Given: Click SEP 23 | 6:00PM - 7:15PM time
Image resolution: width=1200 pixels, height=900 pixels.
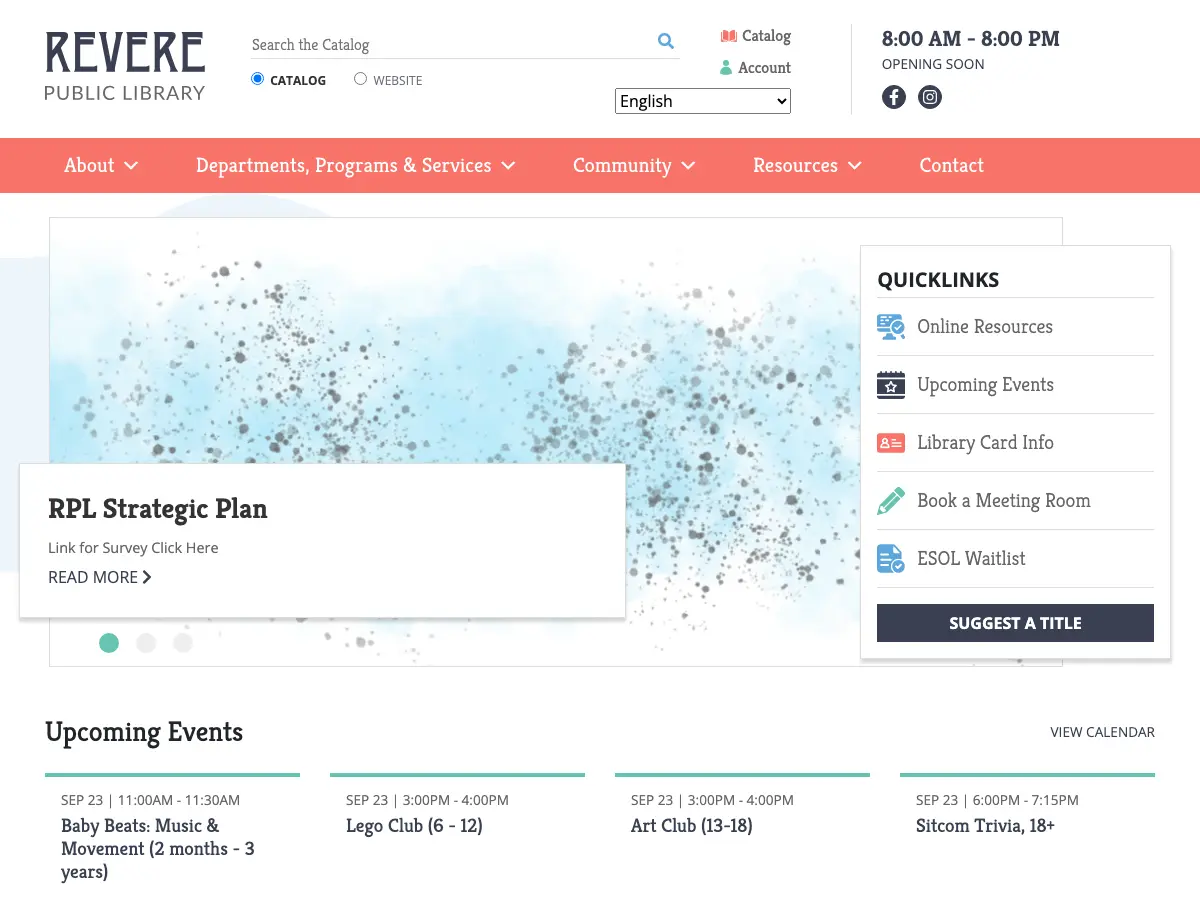Looking at the screenshot, I should (997, 800).
